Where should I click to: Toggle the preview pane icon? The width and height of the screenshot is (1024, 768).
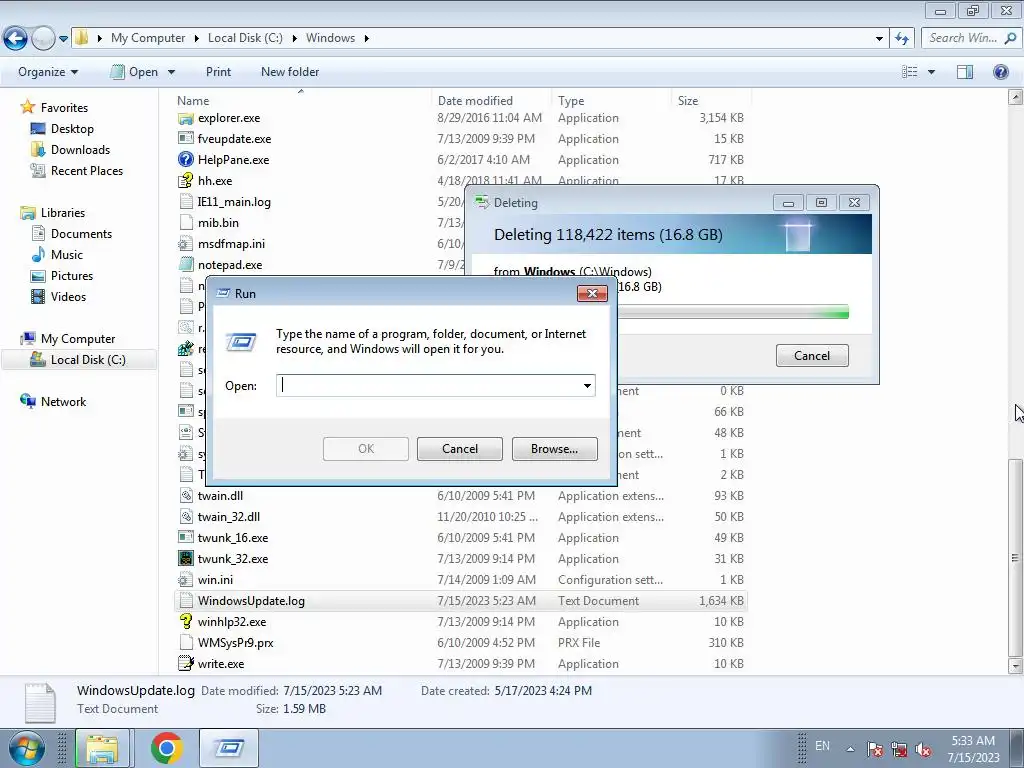pos(965,72)
